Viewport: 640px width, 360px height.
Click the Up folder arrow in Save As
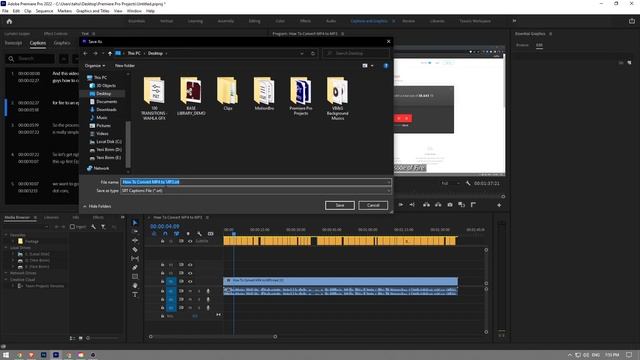pos(110,53)
